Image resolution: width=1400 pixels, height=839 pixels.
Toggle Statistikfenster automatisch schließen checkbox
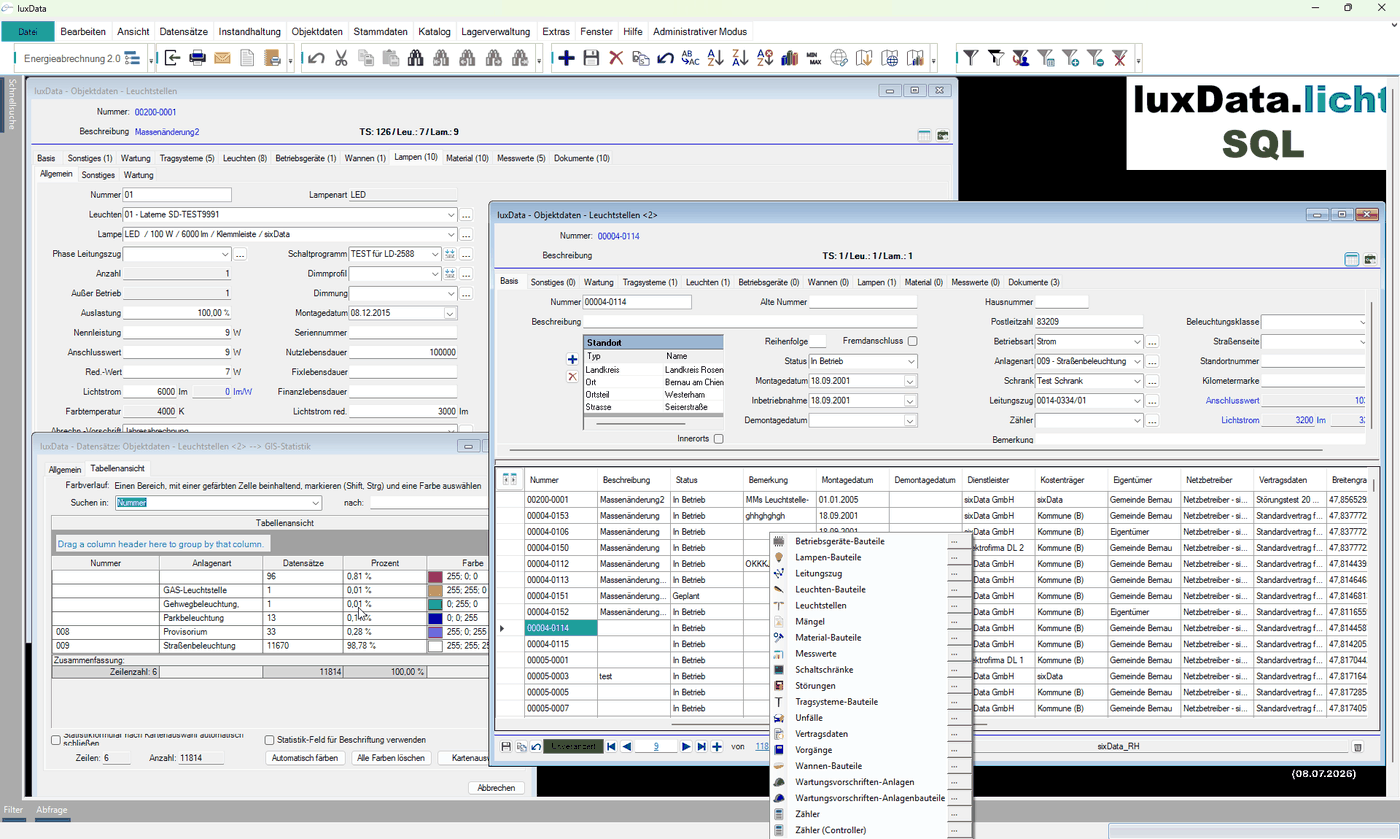pos(56,740)
